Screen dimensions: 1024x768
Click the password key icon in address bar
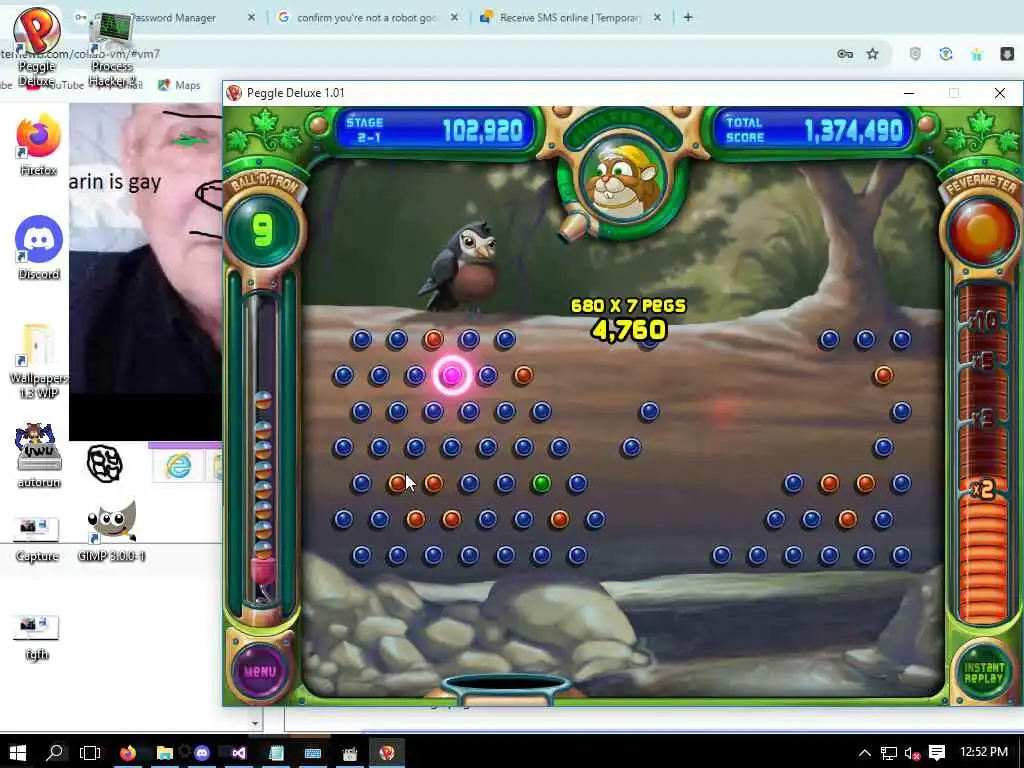pos(844,54)
